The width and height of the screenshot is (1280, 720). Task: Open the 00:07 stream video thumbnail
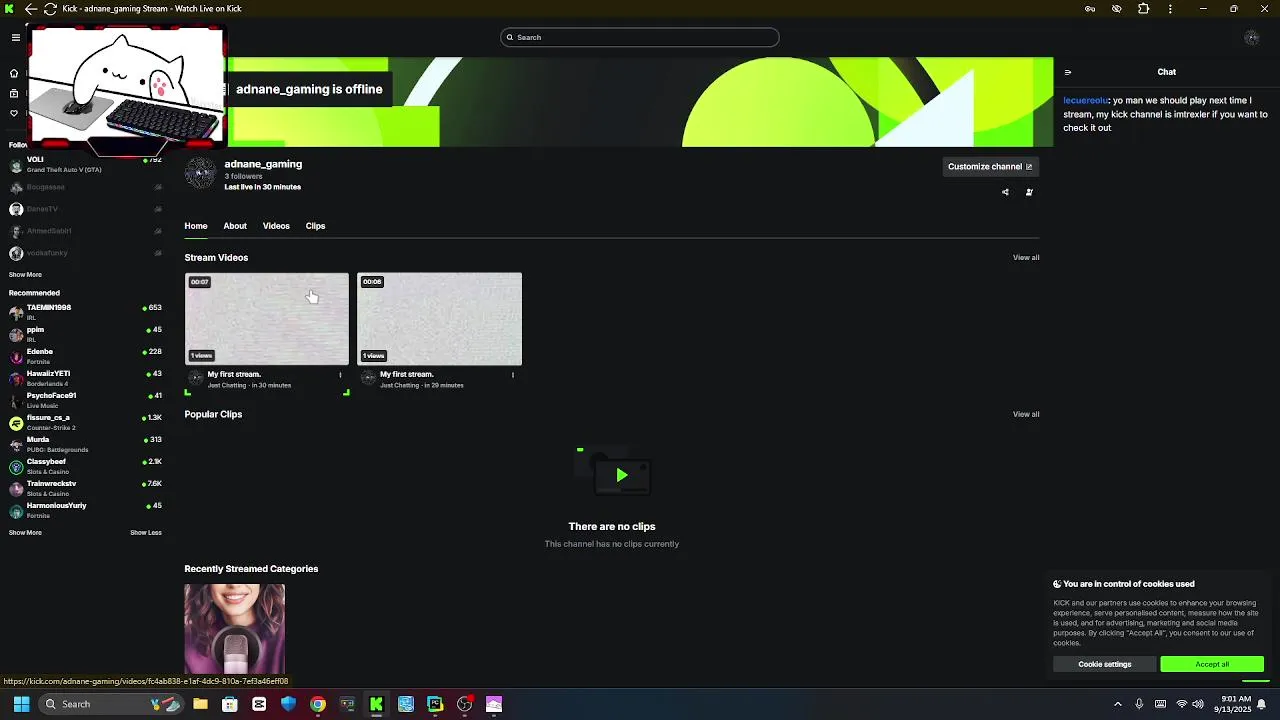(x=267, y=319)
